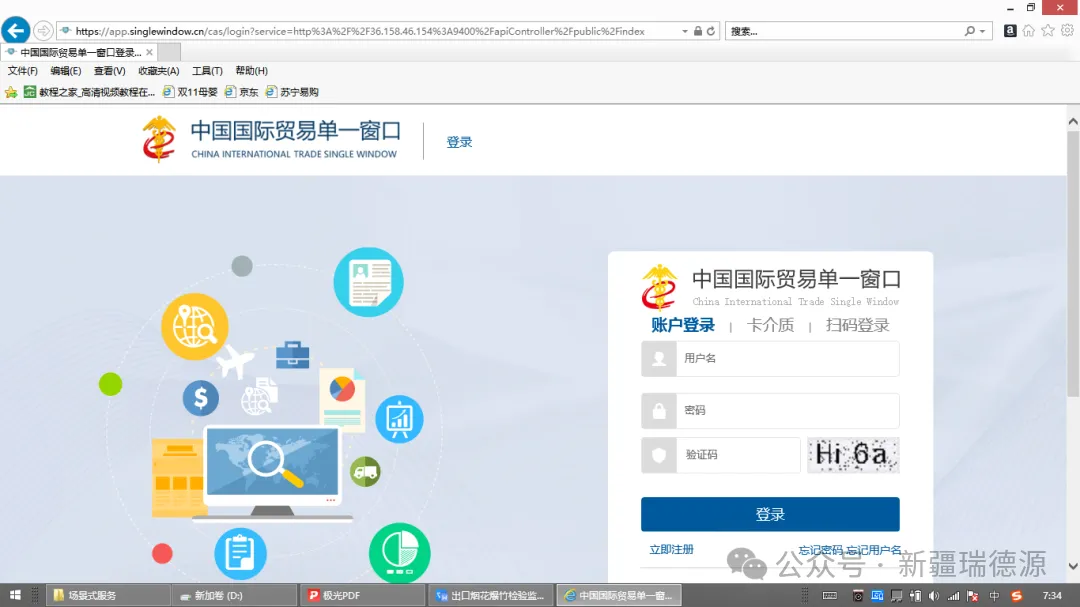This screenshot has height=607, width=1080.
Task: Open 教程之家 bookmark
Action: (x=90, y=92)
